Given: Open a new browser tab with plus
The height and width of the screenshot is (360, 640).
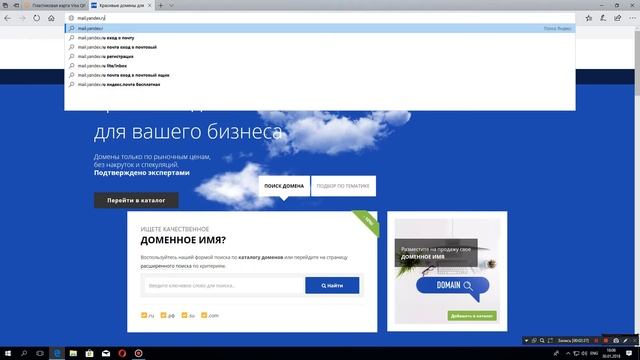Looking at the screenshot, I should (x=160, y=5).
